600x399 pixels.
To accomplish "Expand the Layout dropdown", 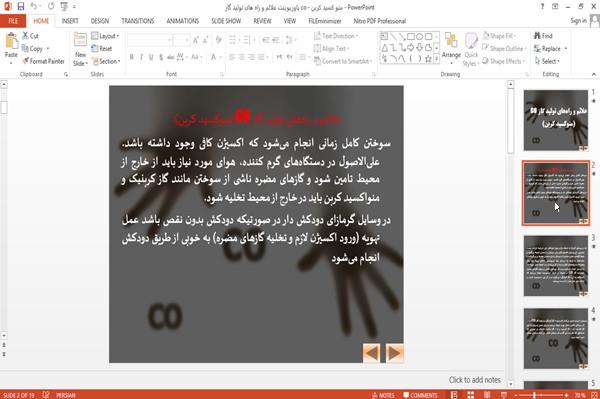I will tap(105, 36).
